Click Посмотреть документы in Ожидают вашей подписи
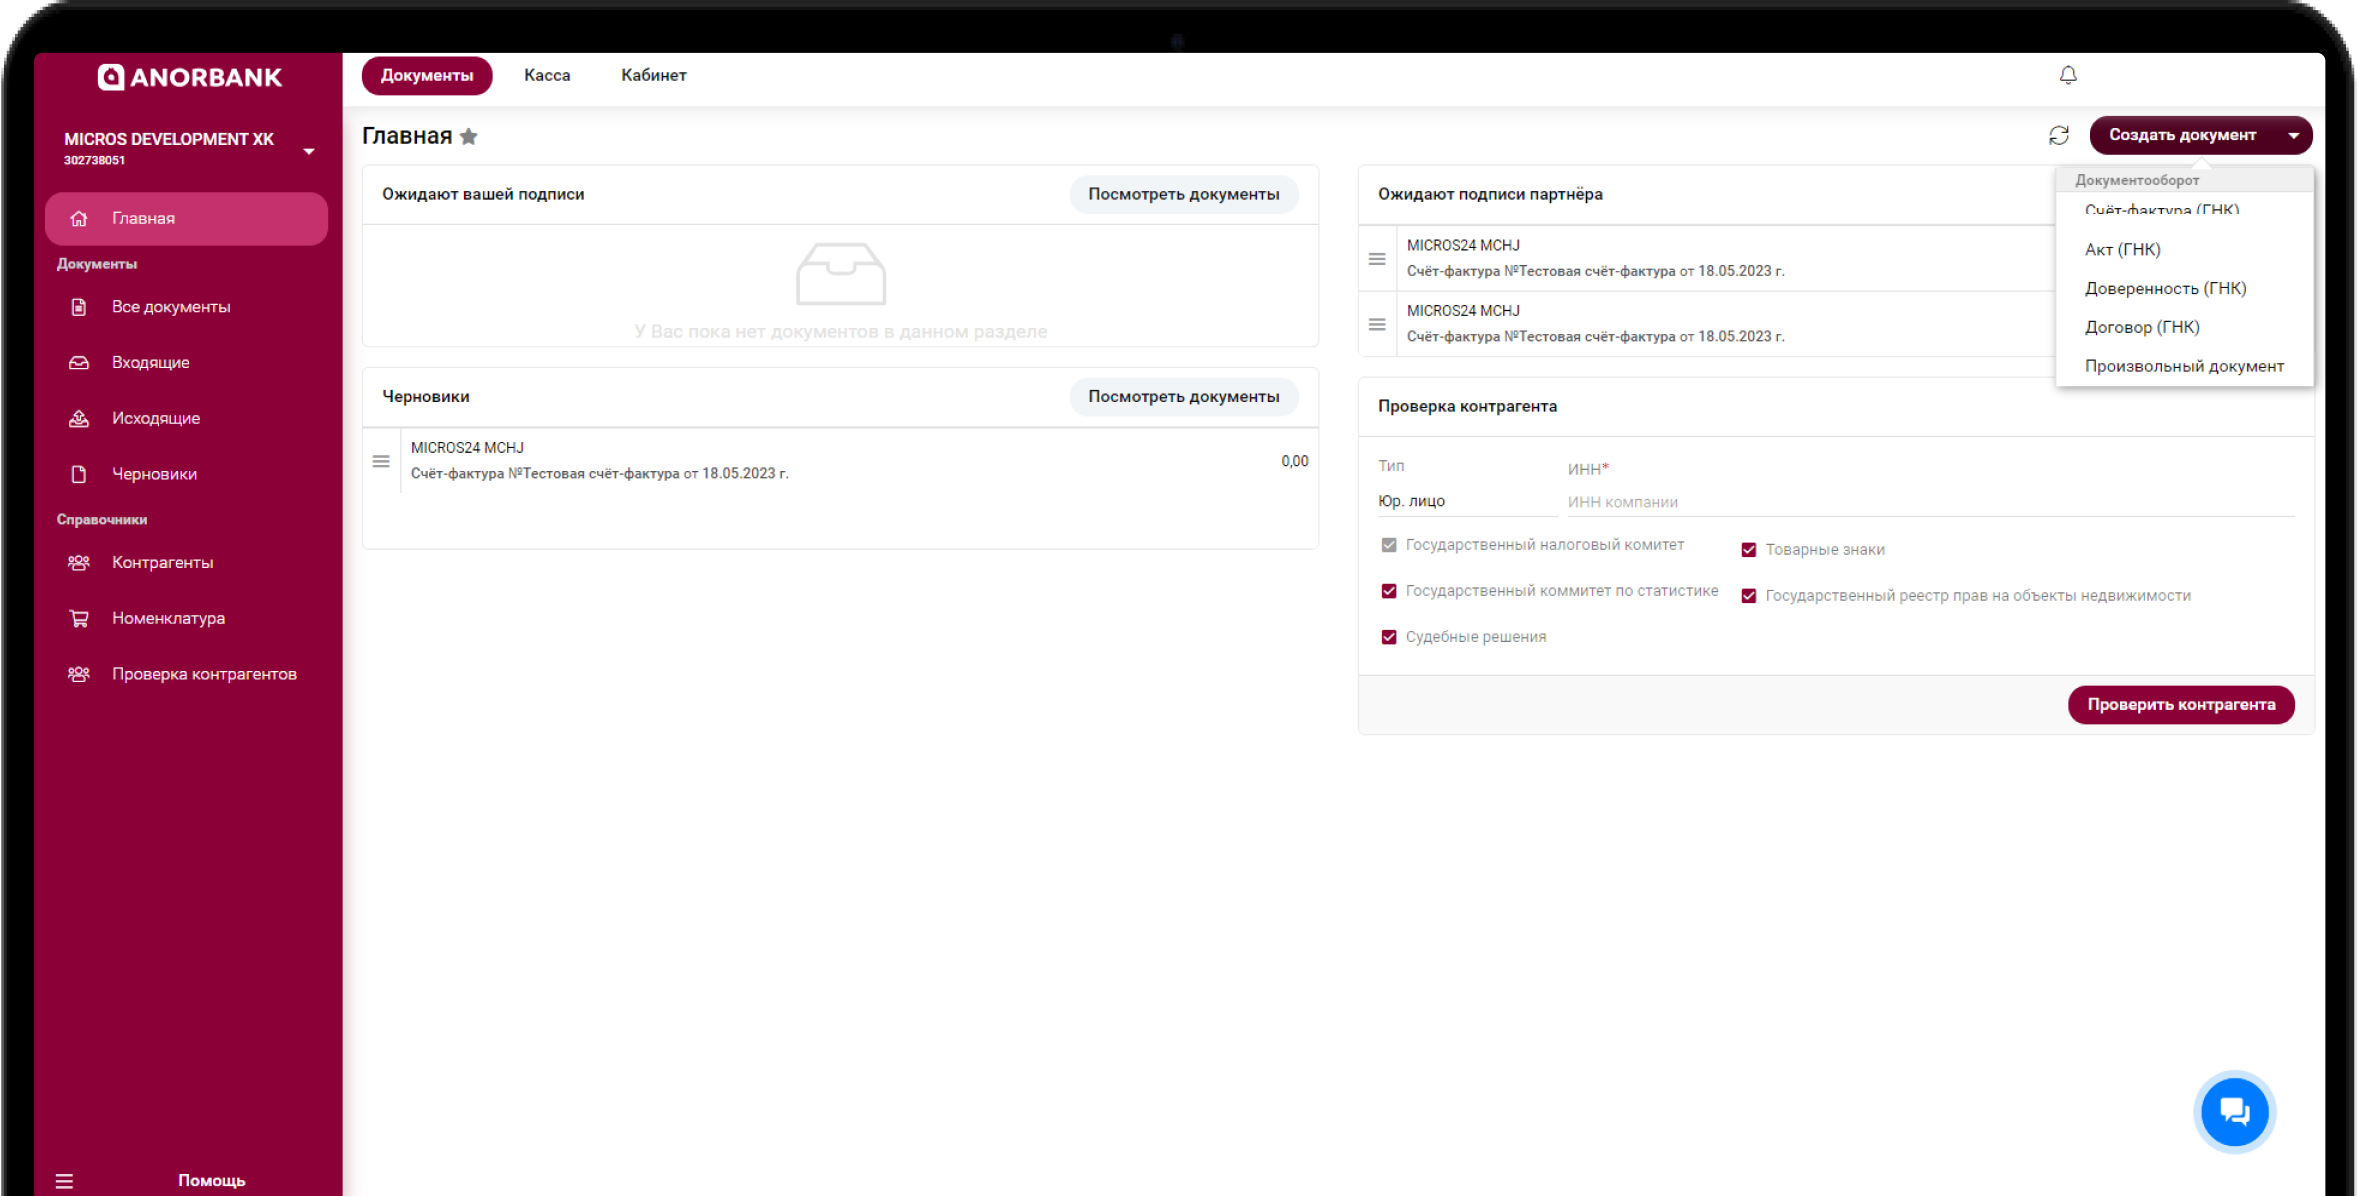This screenshot has width=2360, height=1196. coord(1183,194)
